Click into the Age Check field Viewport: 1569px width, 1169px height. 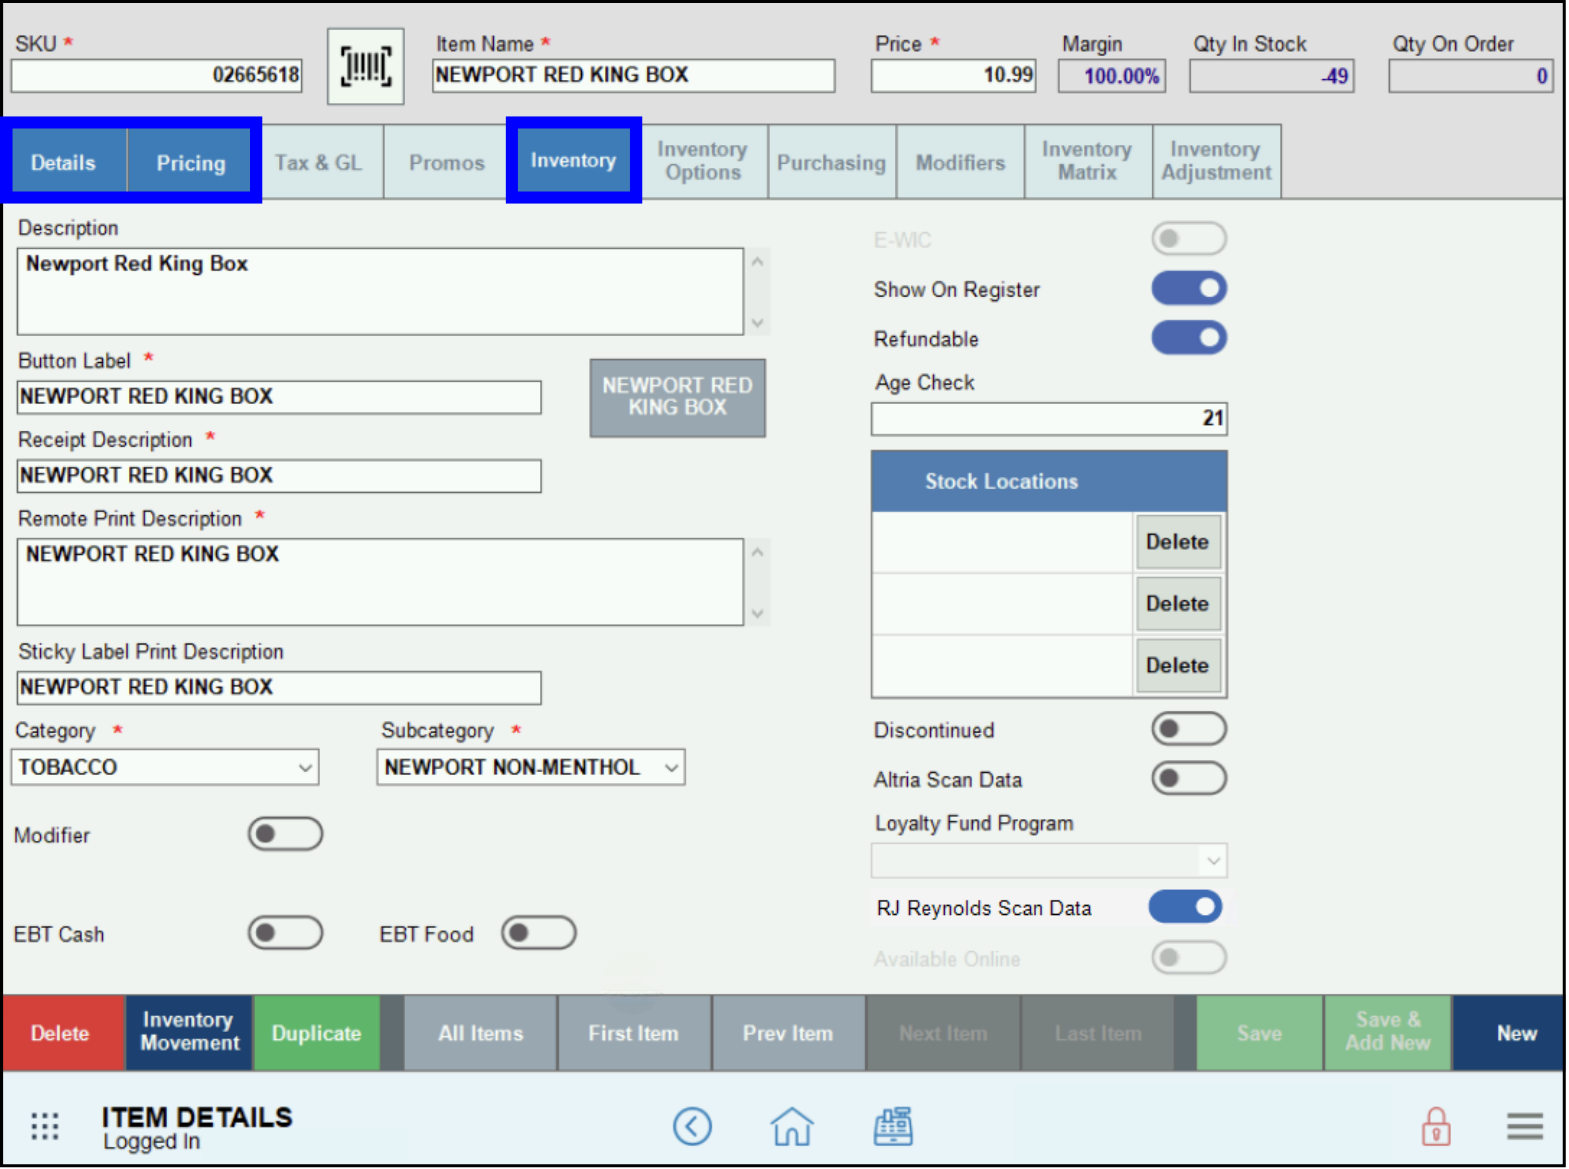(1048, 419)
